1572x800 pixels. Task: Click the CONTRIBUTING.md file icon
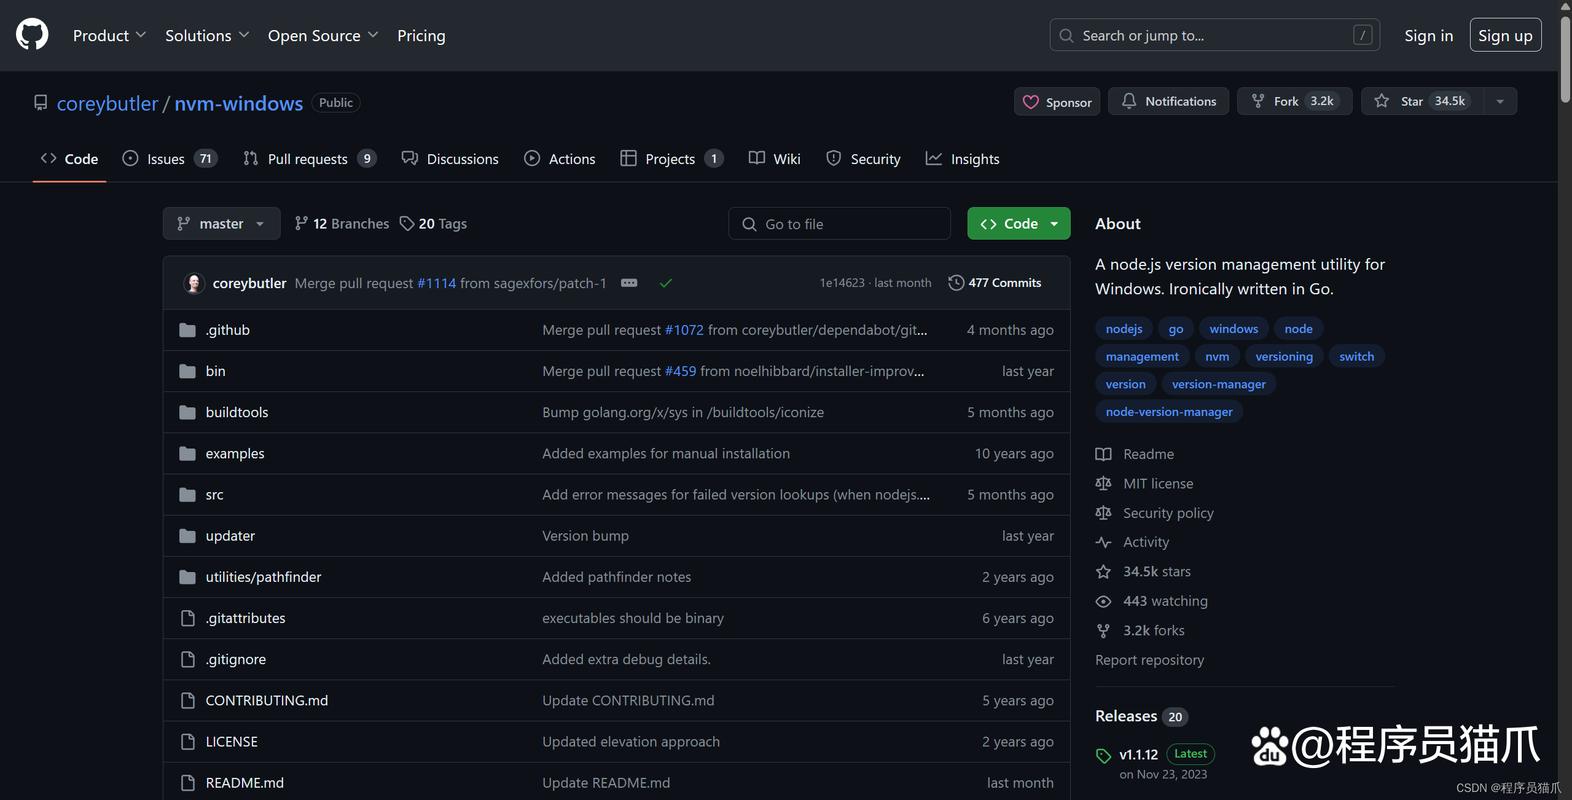(x=187, y=700)
